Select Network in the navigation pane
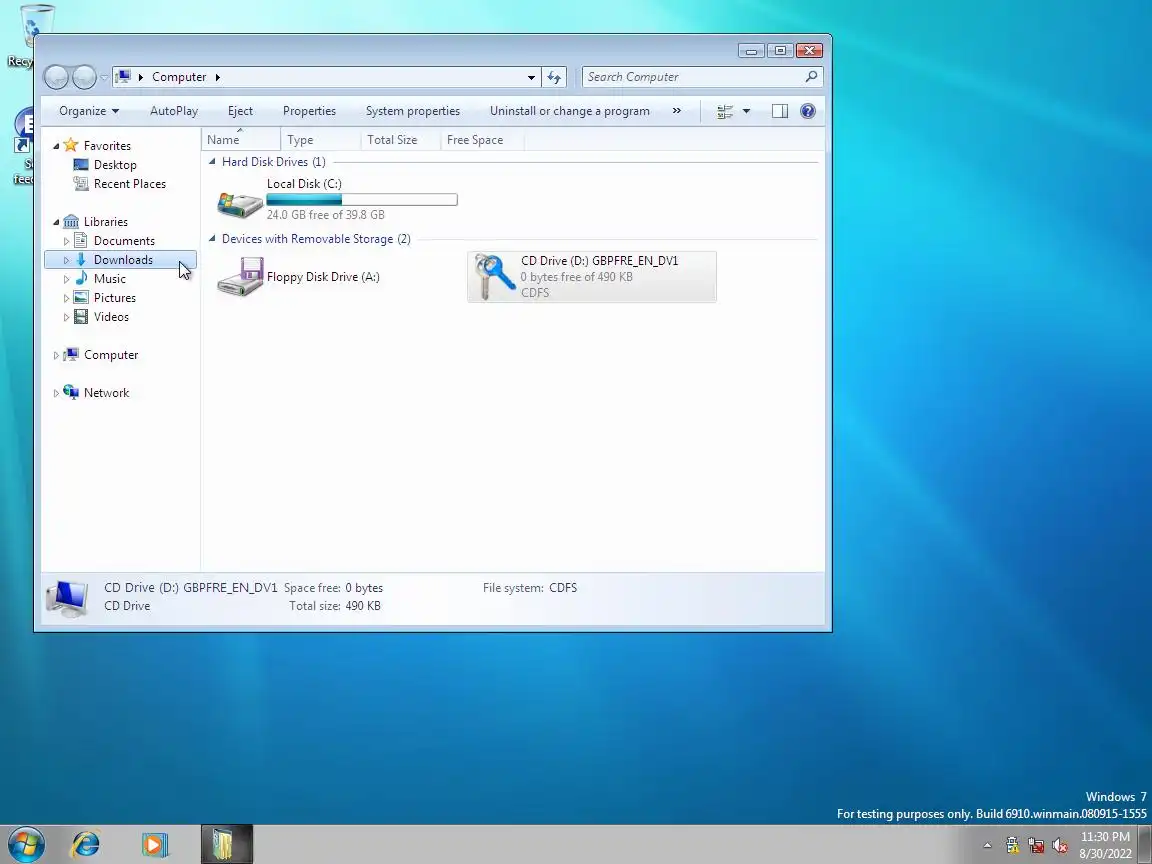 click(107, 393)
